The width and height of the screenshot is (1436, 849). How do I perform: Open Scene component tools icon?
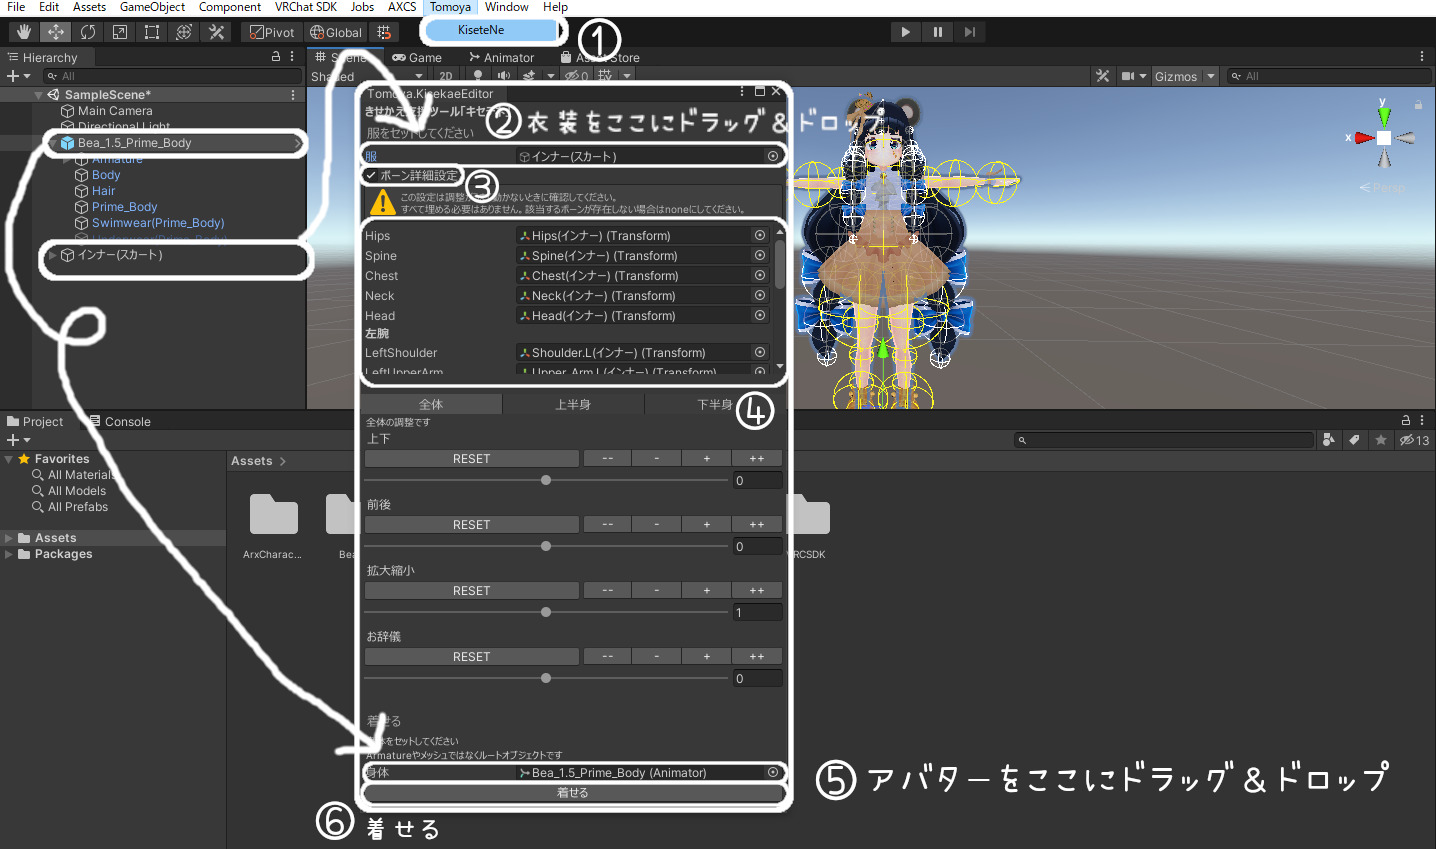tap(1103, 76)
